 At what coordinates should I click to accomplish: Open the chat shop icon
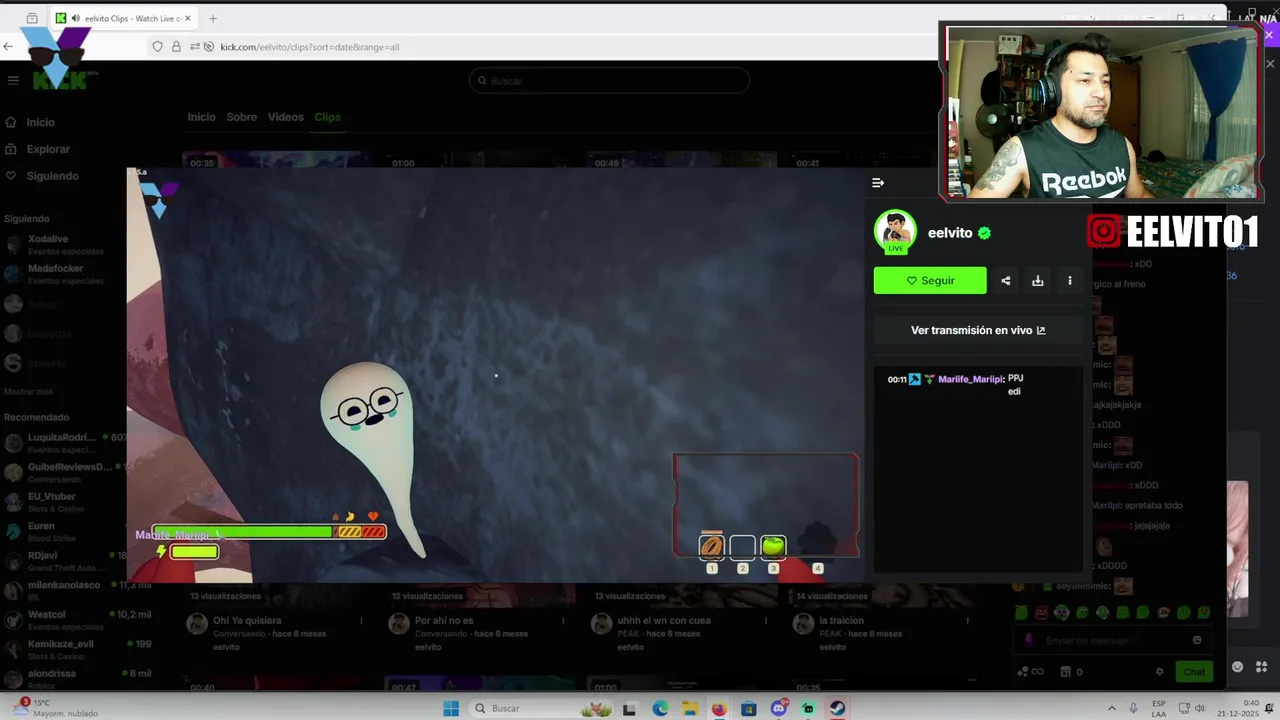[x=1066, y=672]
